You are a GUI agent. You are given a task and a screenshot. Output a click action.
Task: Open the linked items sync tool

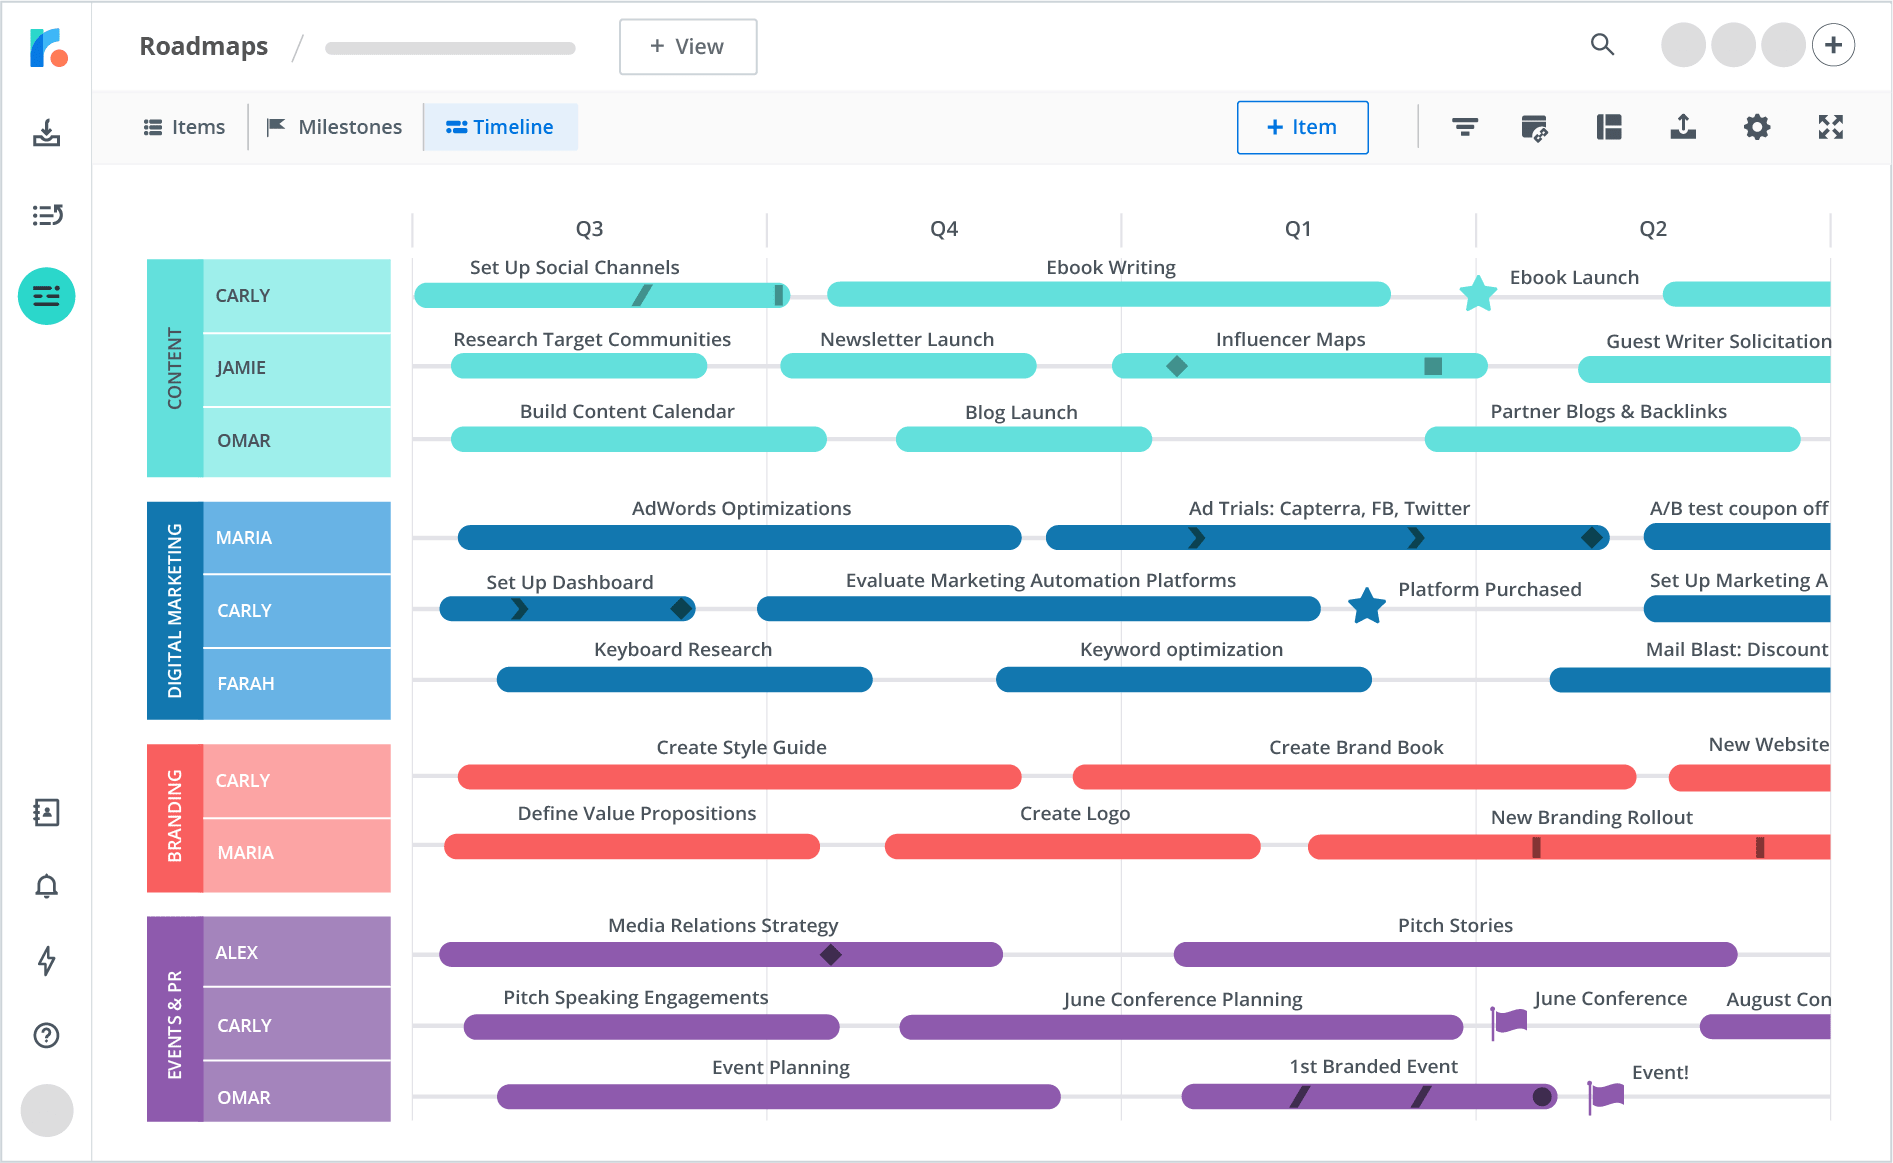(x=1535, y=127)
